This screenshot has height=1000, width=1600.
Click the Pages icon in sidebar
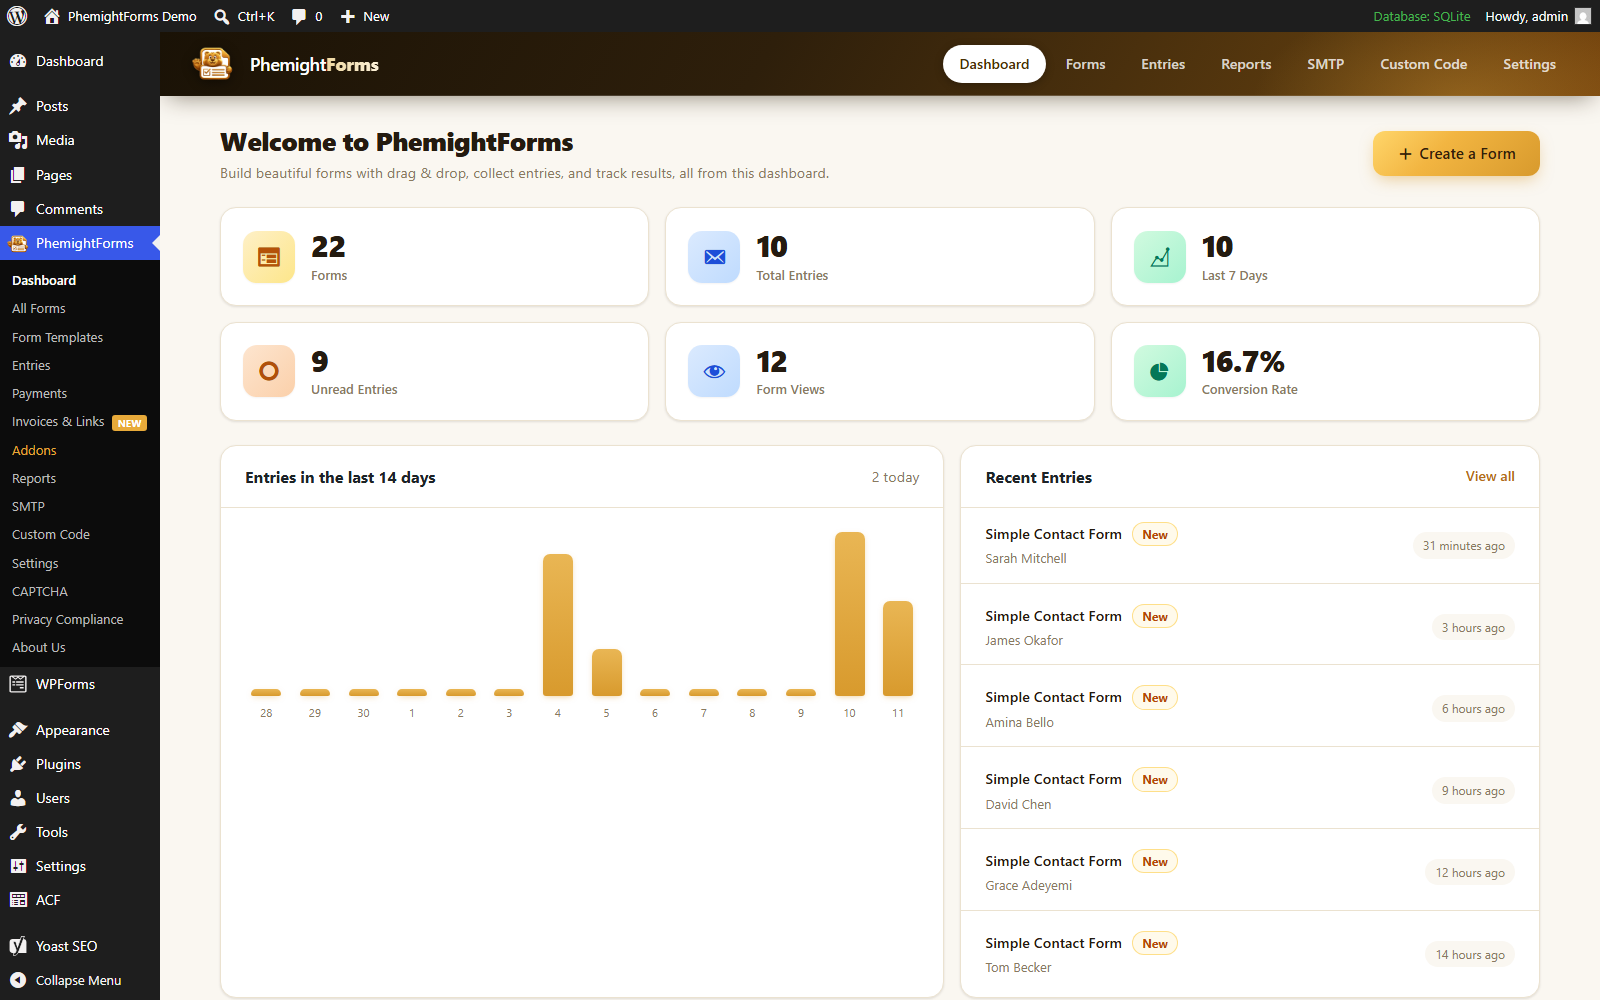[x=18, y=175]
